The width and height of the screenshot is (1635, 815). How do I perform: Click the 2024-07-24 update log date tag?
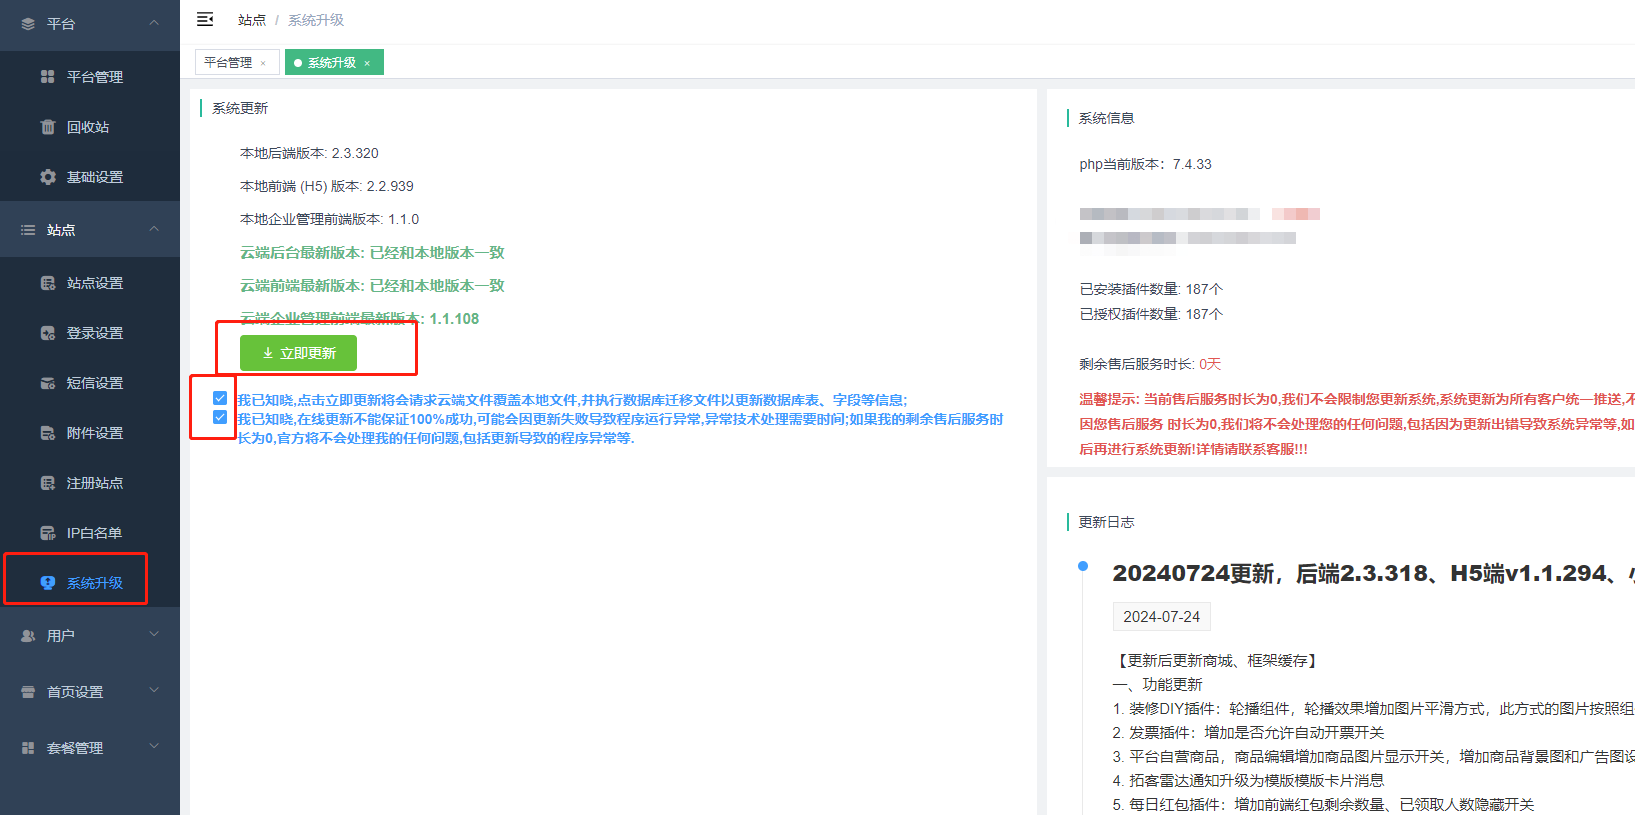click(1161, 617)
